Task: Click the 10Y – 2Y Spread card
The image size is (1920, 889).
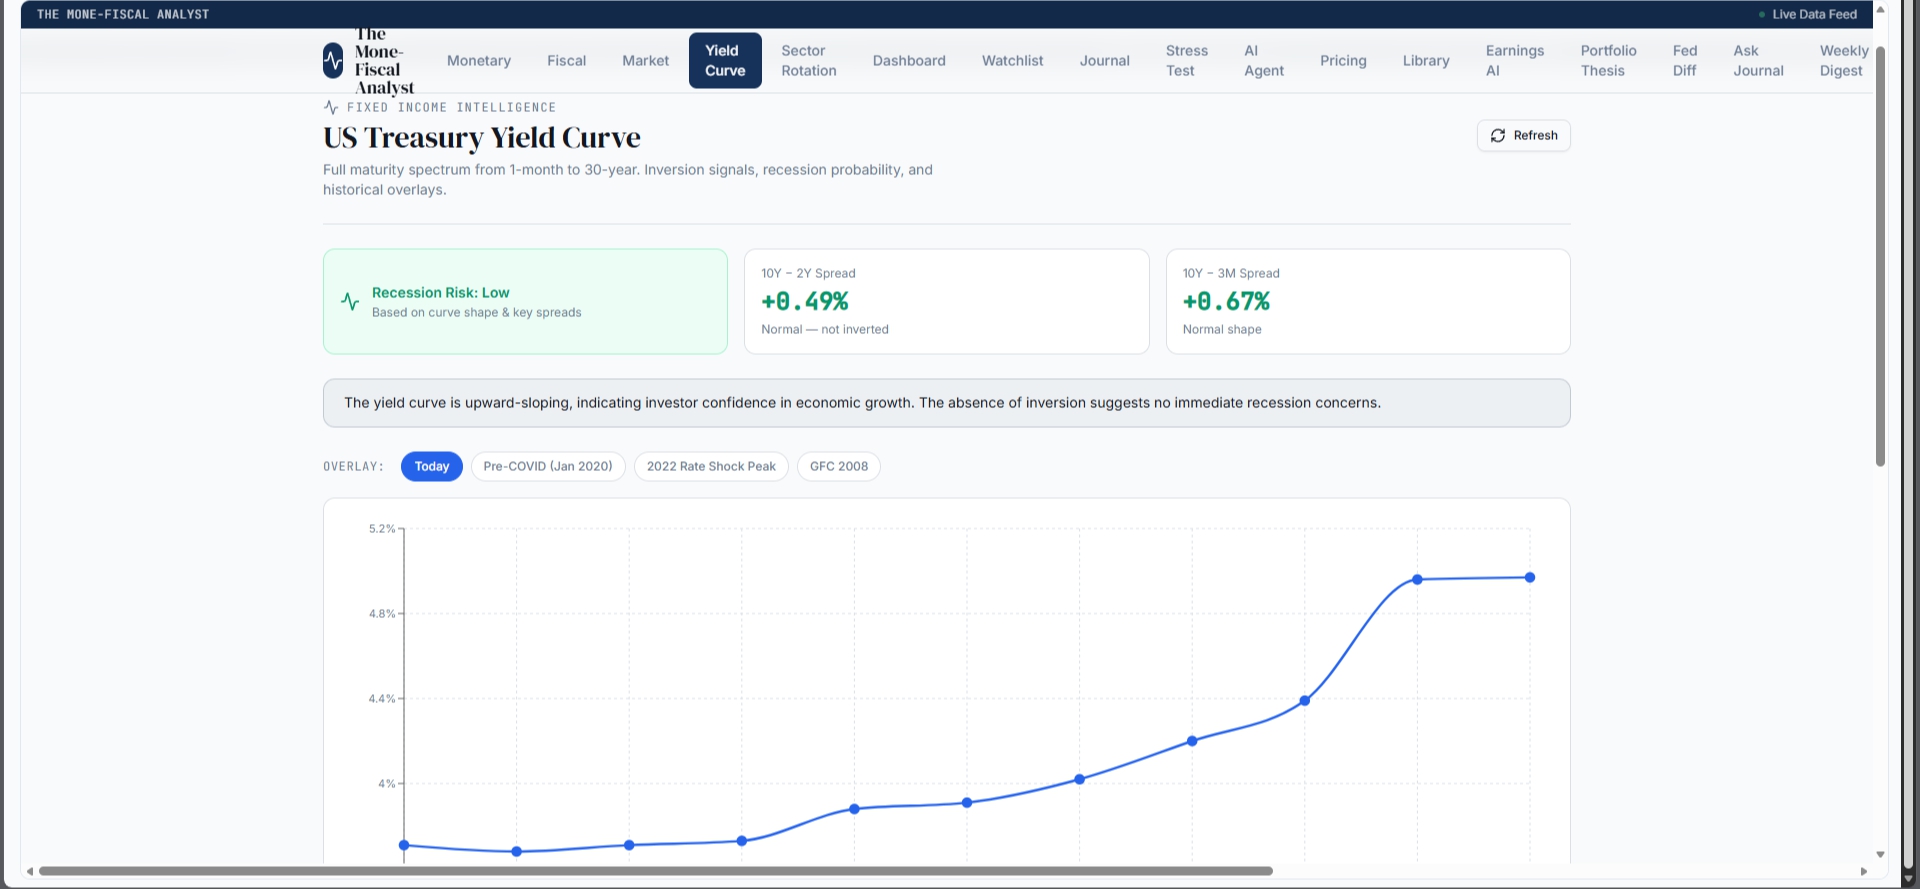Action: click(947, 301)
